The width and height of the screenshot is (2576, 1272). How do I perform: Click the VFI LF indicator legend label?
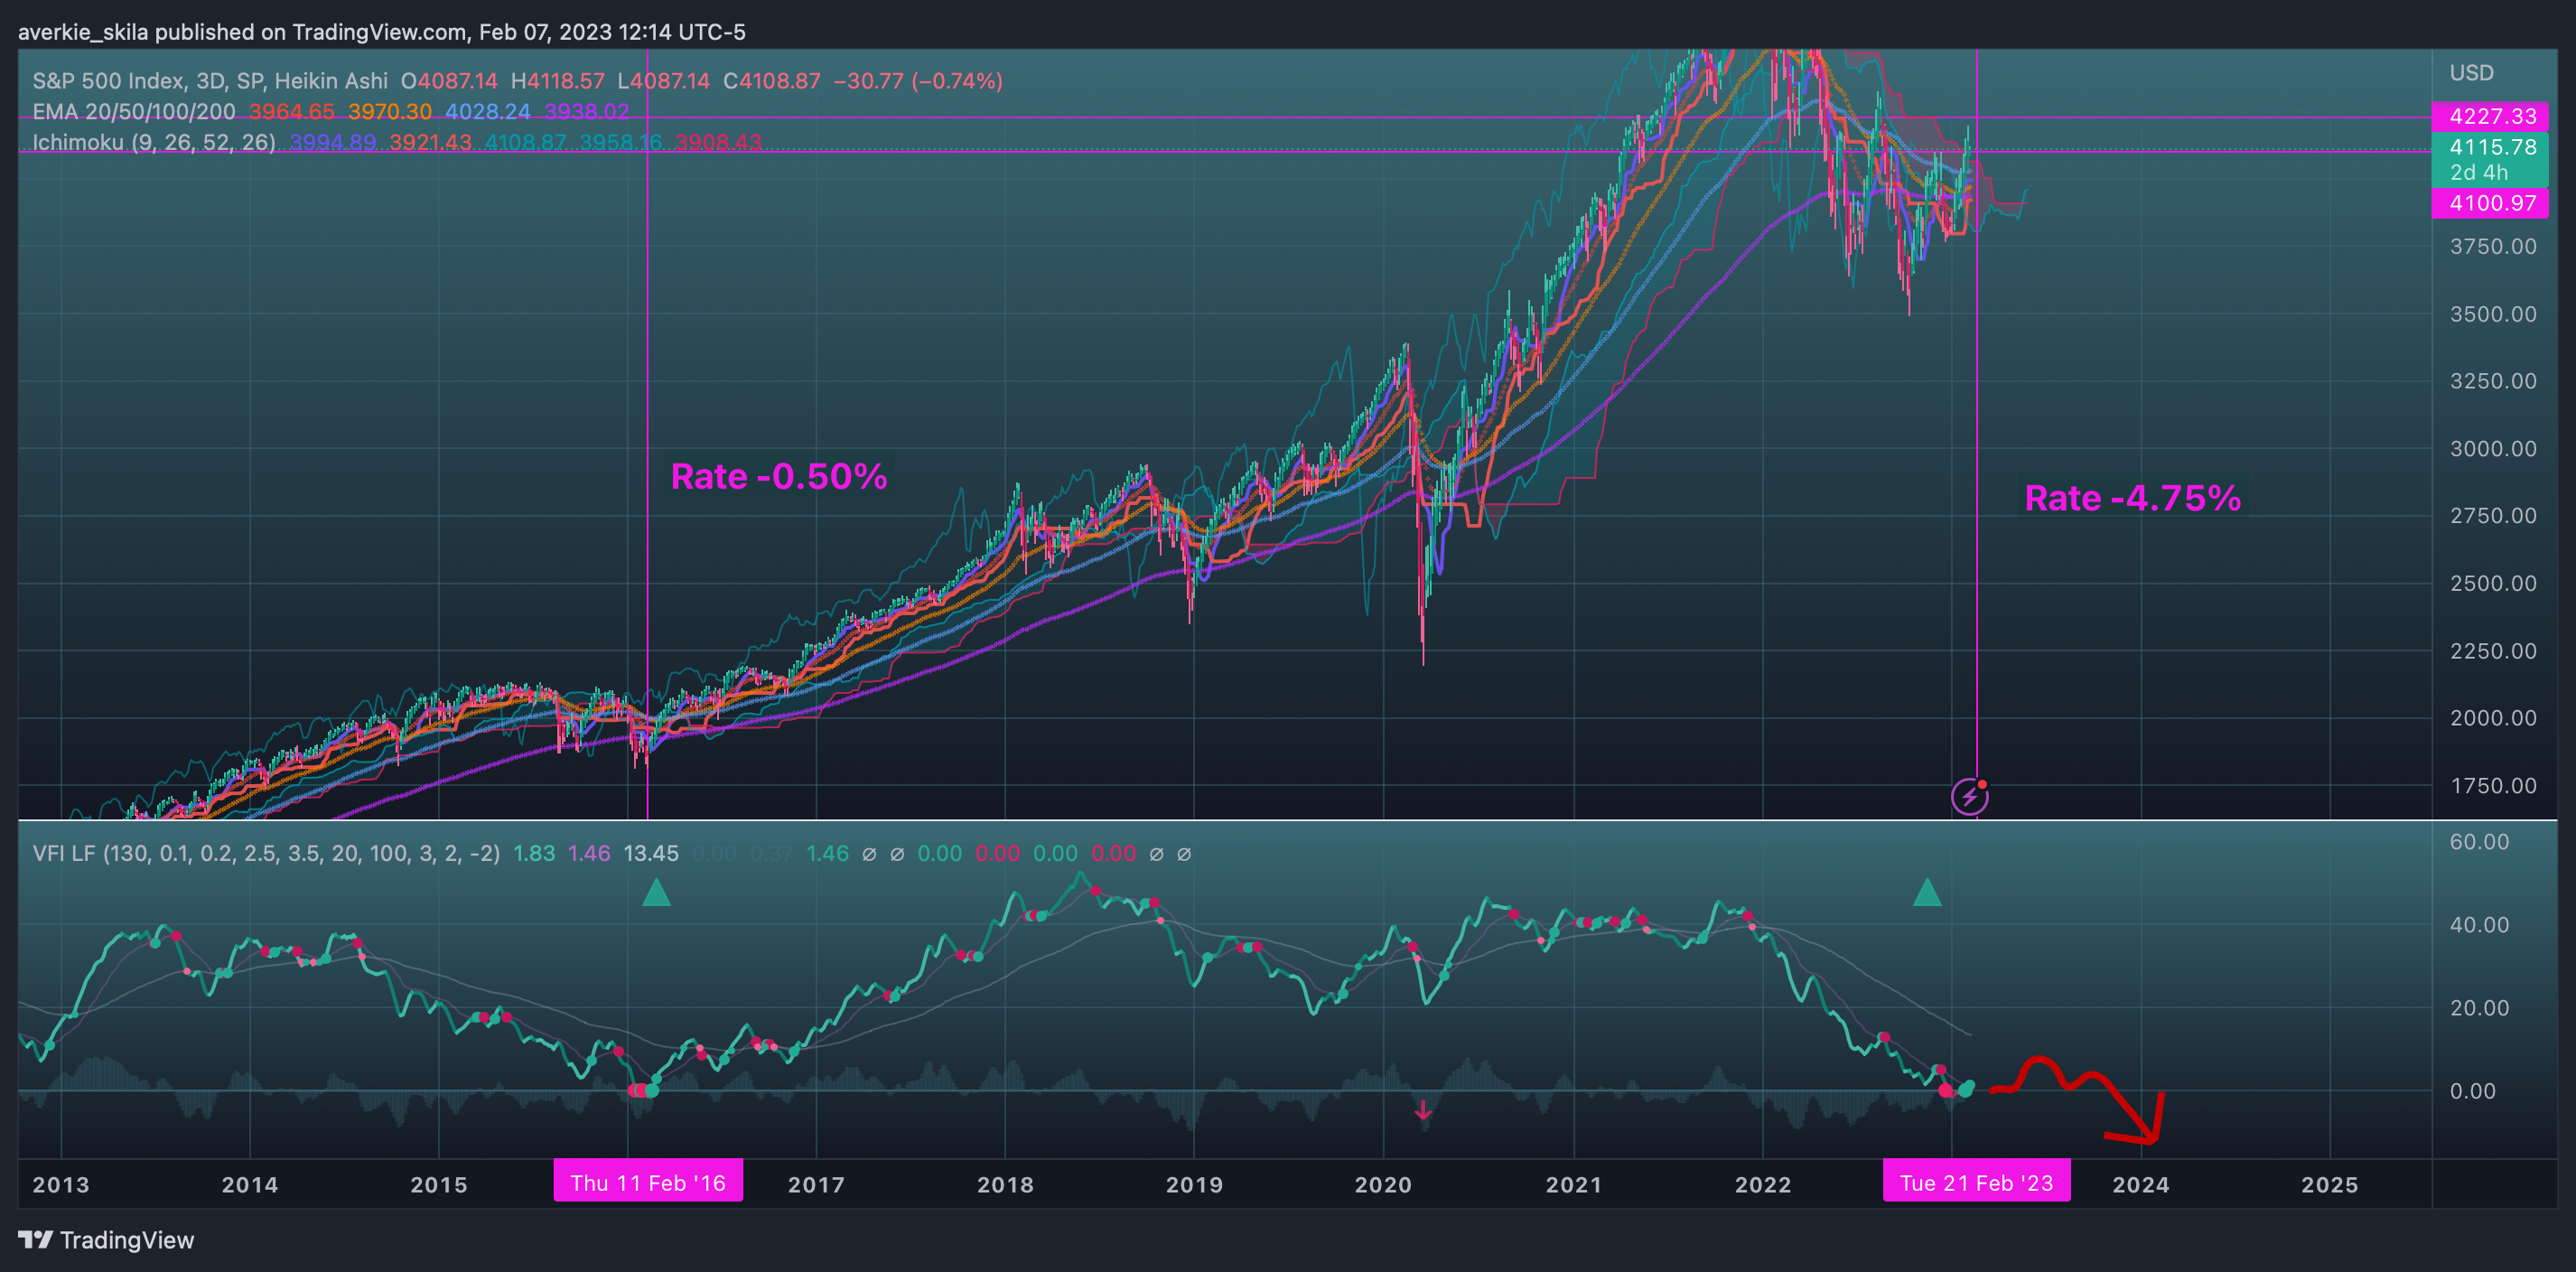click(x=266, y=854)
